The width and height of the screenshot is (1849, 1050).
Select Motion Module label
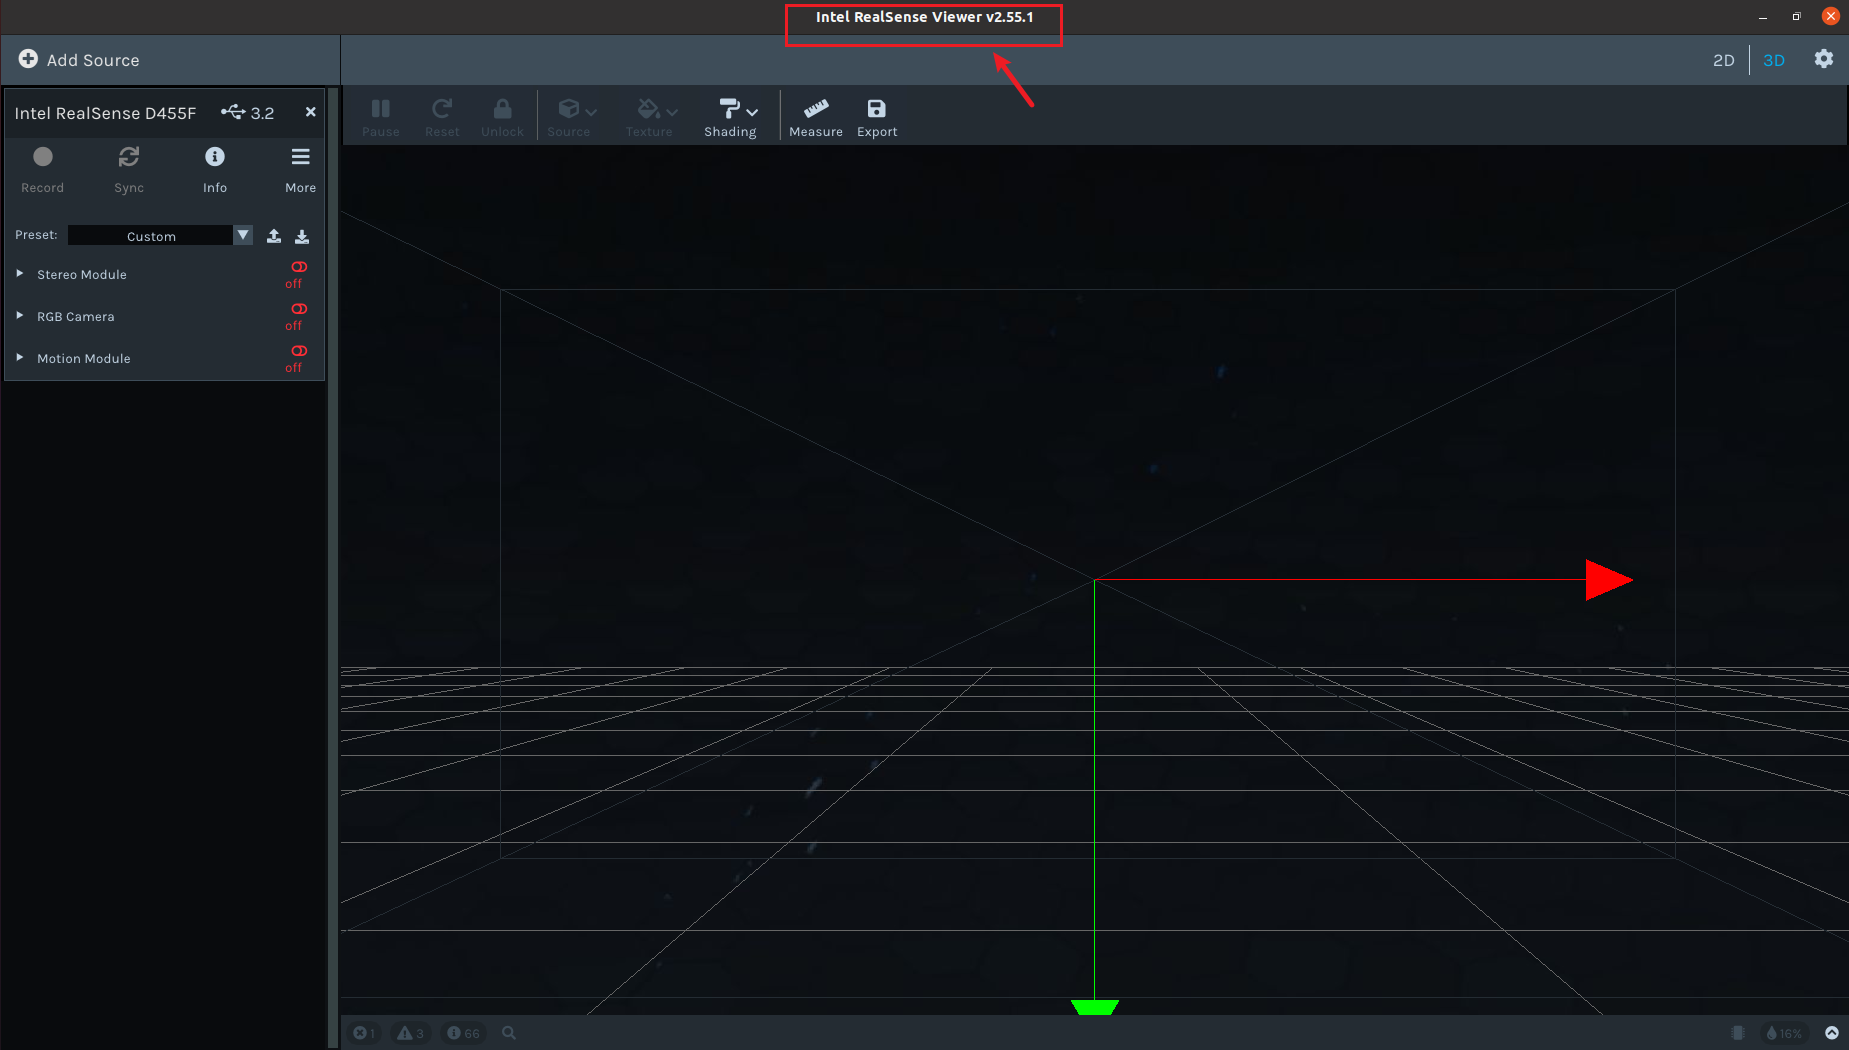[84, 358]
